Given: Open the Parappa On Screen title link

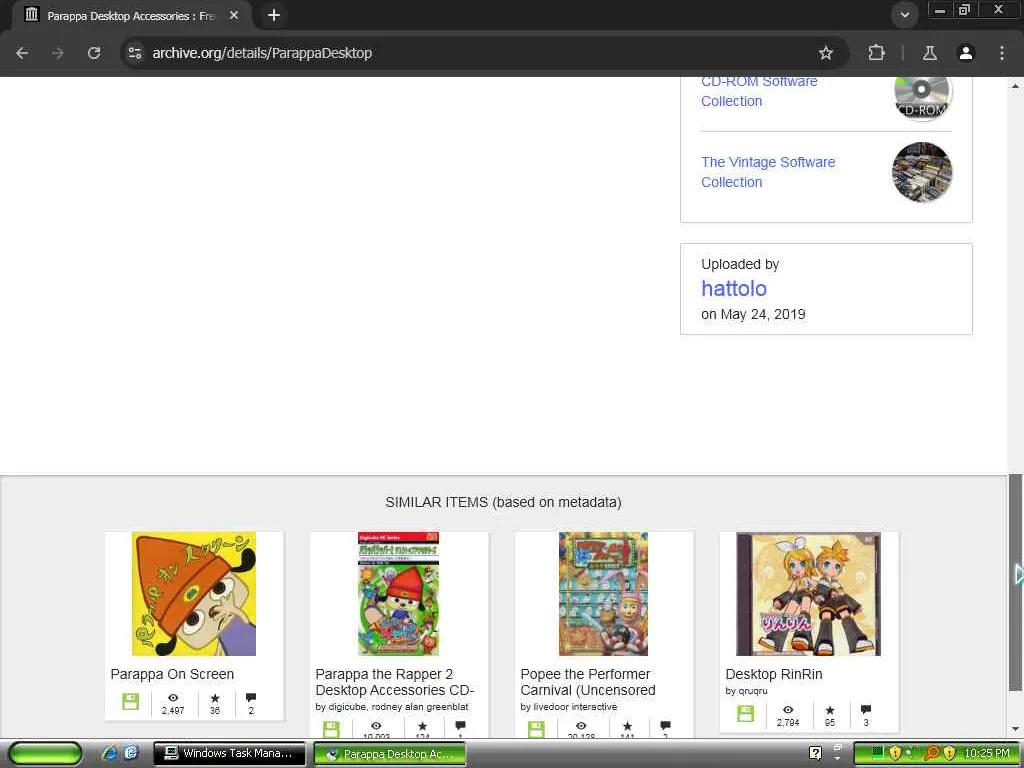Looking at the screenshot, I should (172, 674).
